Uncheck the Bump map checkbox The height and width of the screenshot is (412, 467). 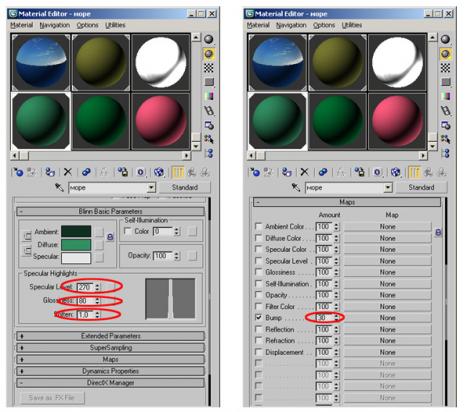point(258,317)
